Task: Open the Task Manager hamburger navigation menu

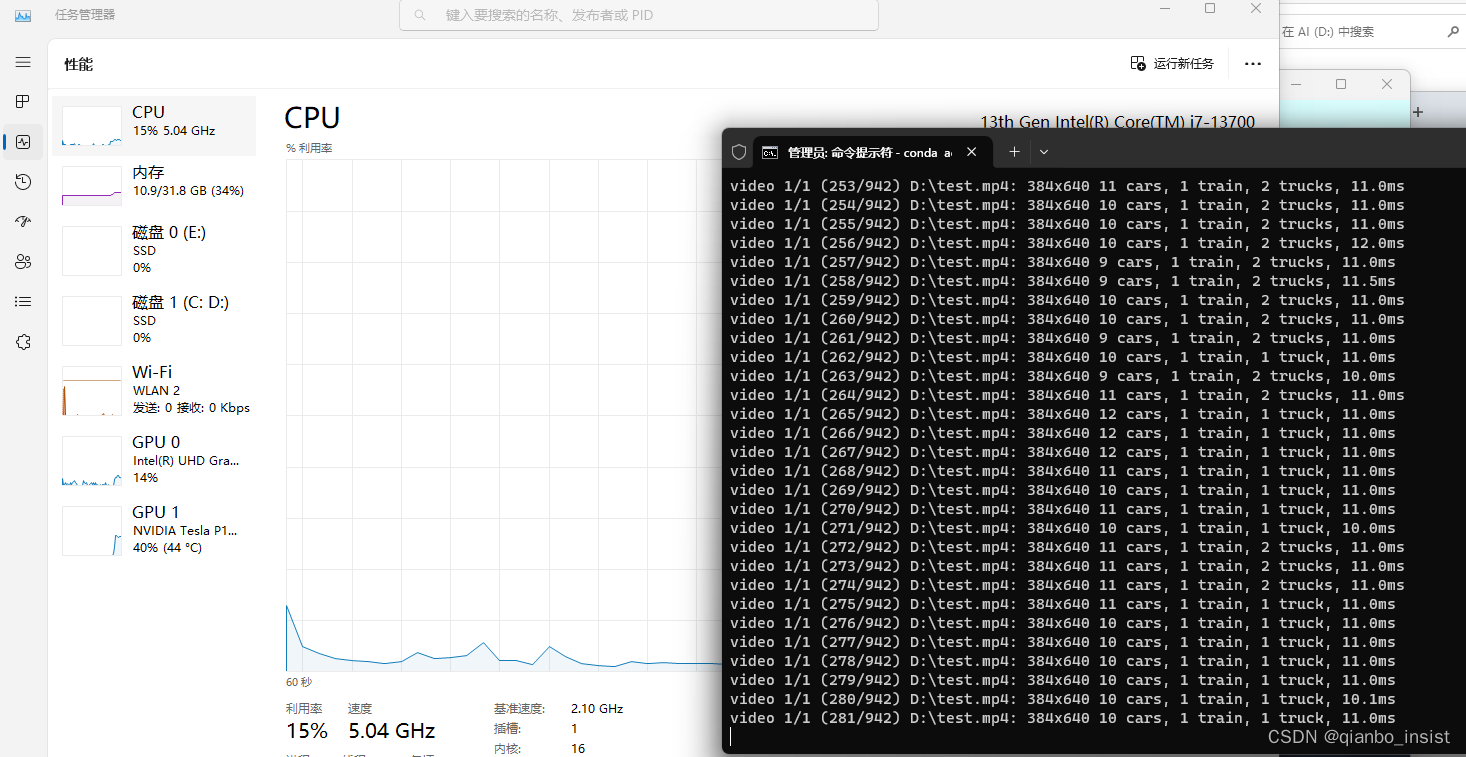Action: point(23,62)
